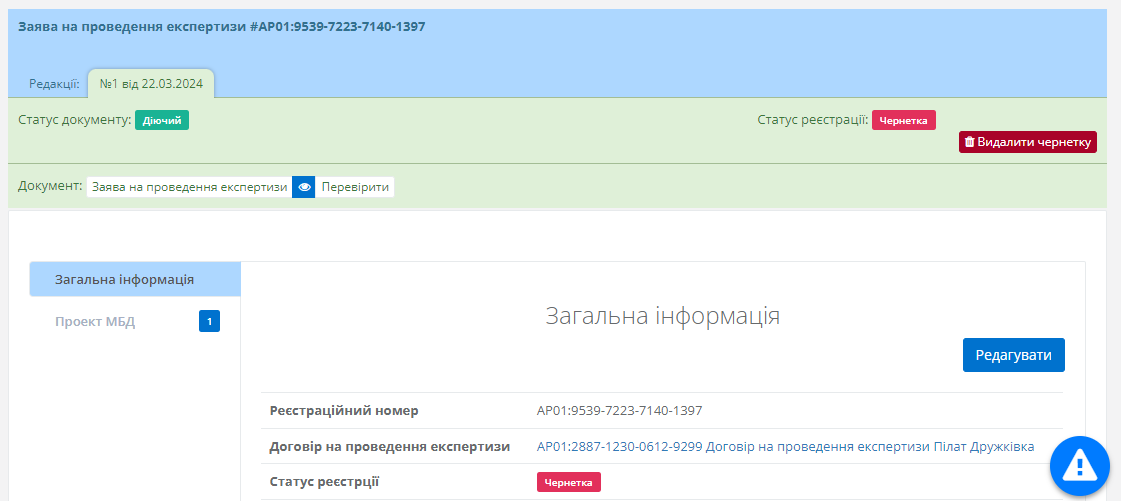Screen dimensions: 1121x501
Task: Click the "Загальна інформація" main heading
Action: tap(662, 316)
